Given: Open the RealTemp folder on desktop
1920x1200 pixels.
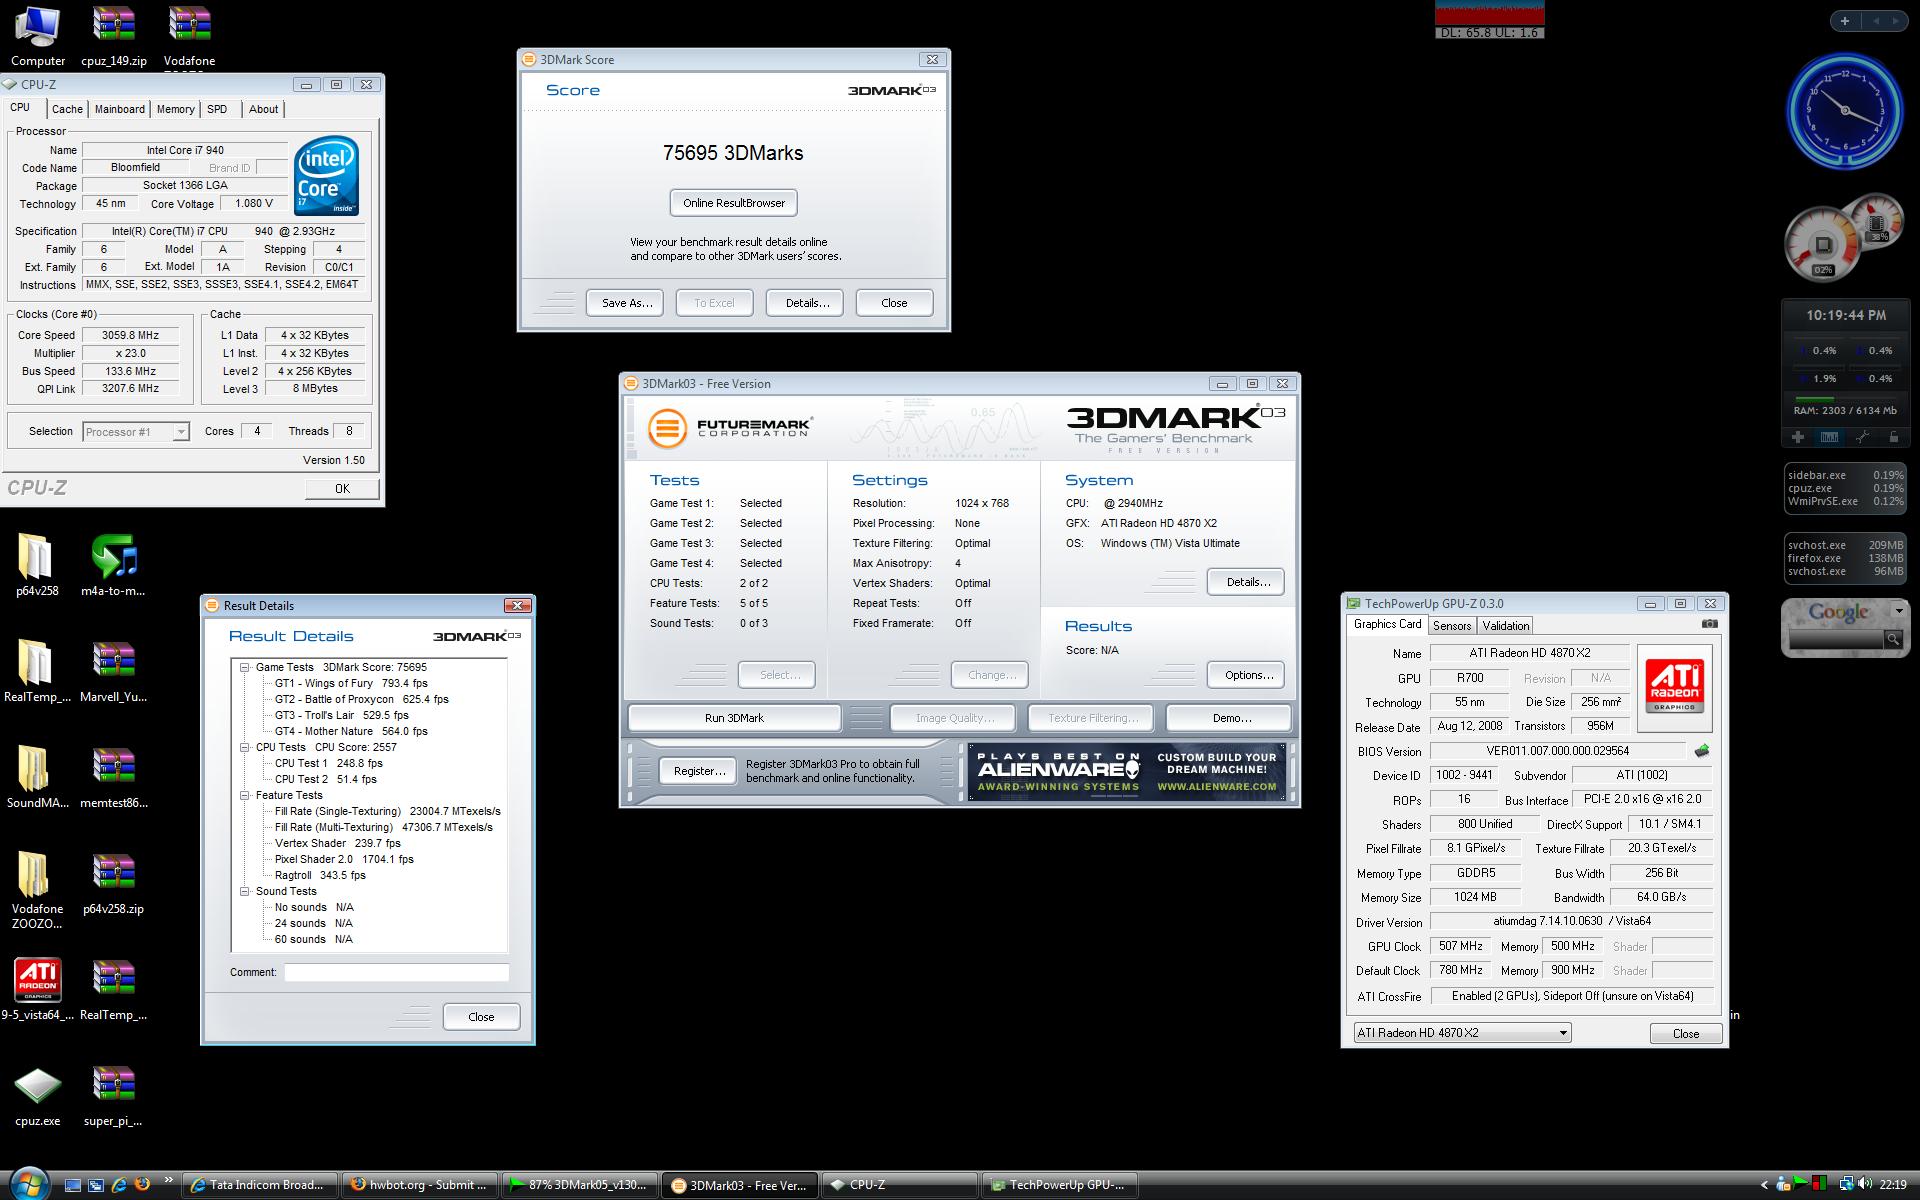Looking at the screenshot, I should 37,671.
